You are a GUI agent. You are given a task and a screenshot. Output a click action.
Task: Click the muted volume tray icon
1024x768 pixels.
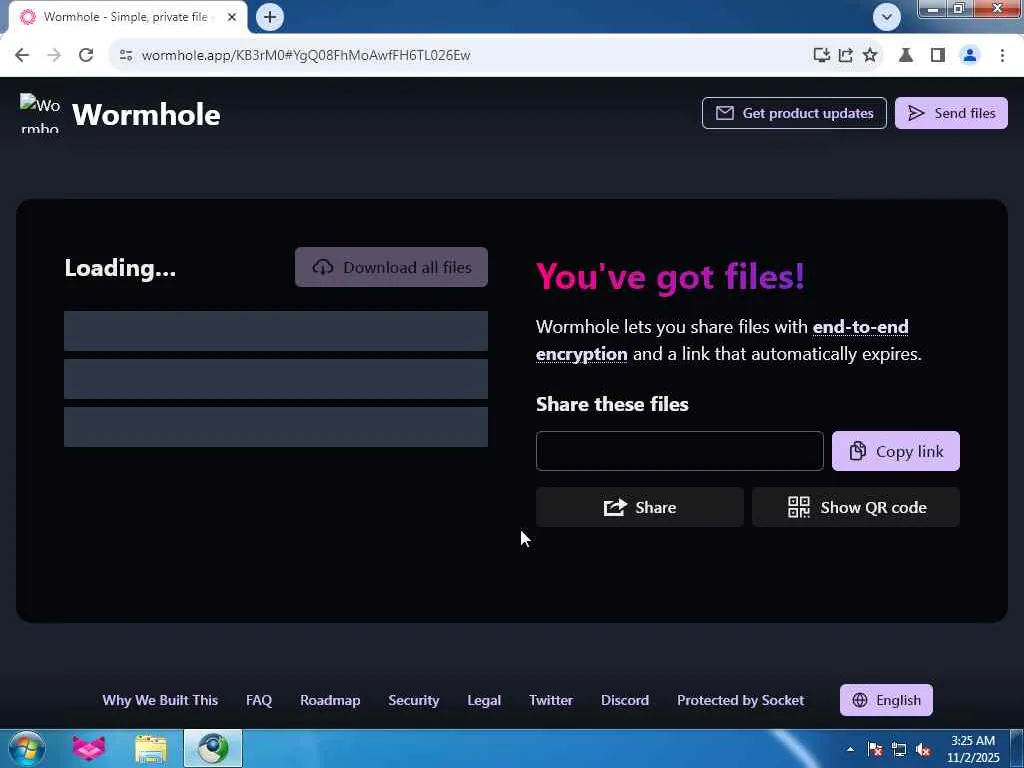923,749
